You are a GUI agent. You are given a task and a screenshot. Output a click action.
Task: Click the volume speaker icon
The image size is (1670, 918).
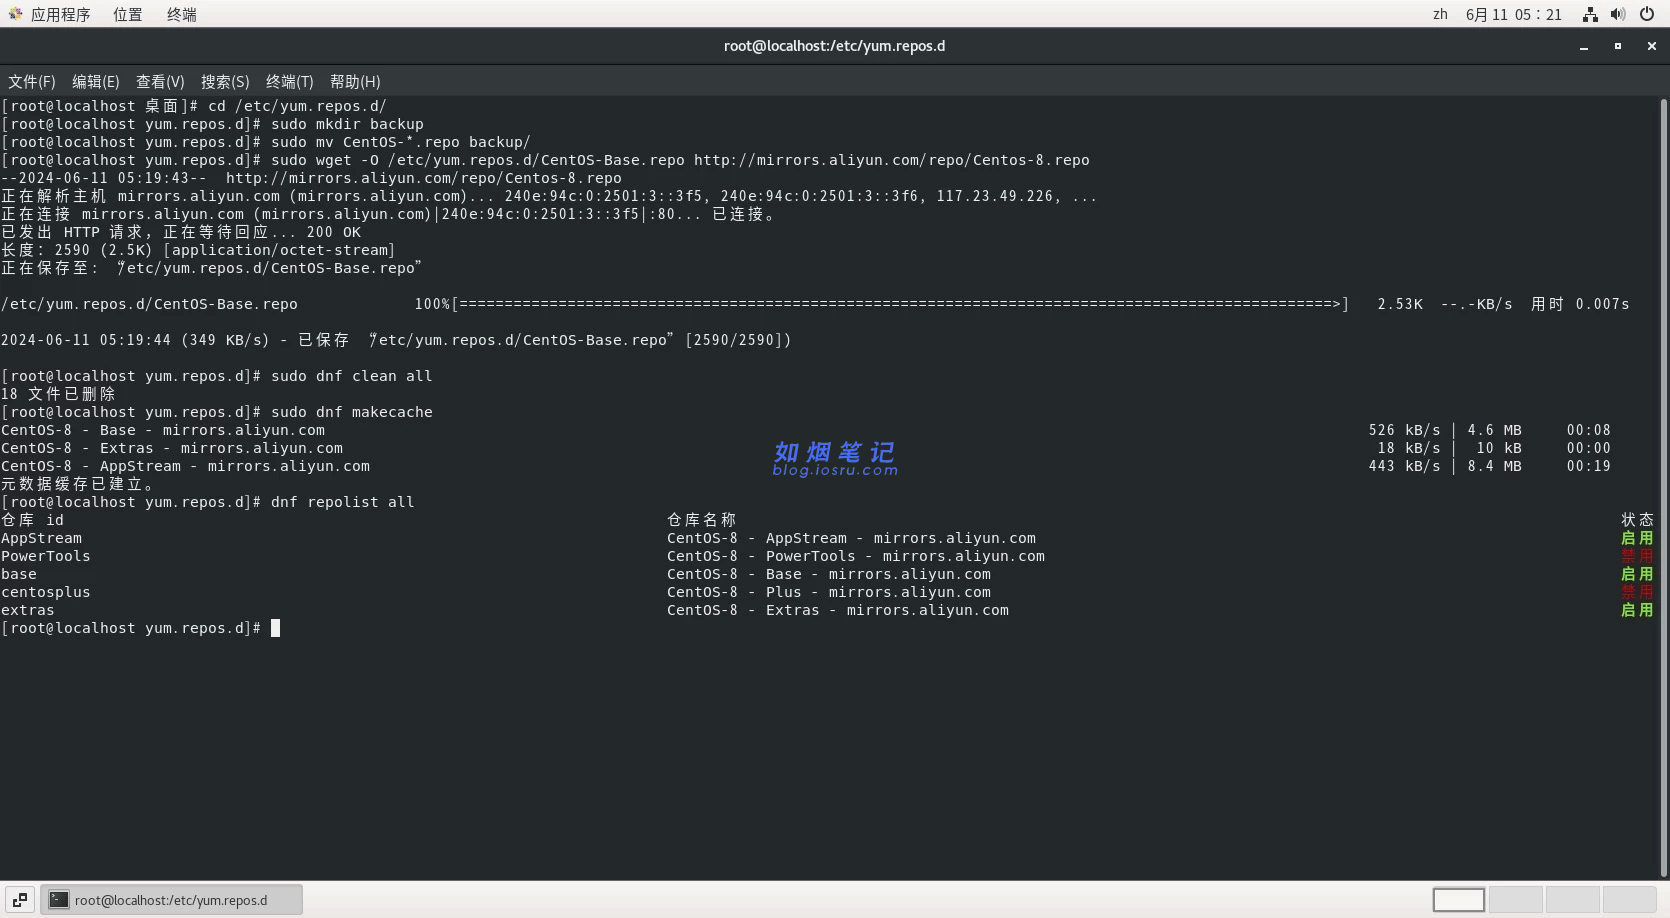1618,14
